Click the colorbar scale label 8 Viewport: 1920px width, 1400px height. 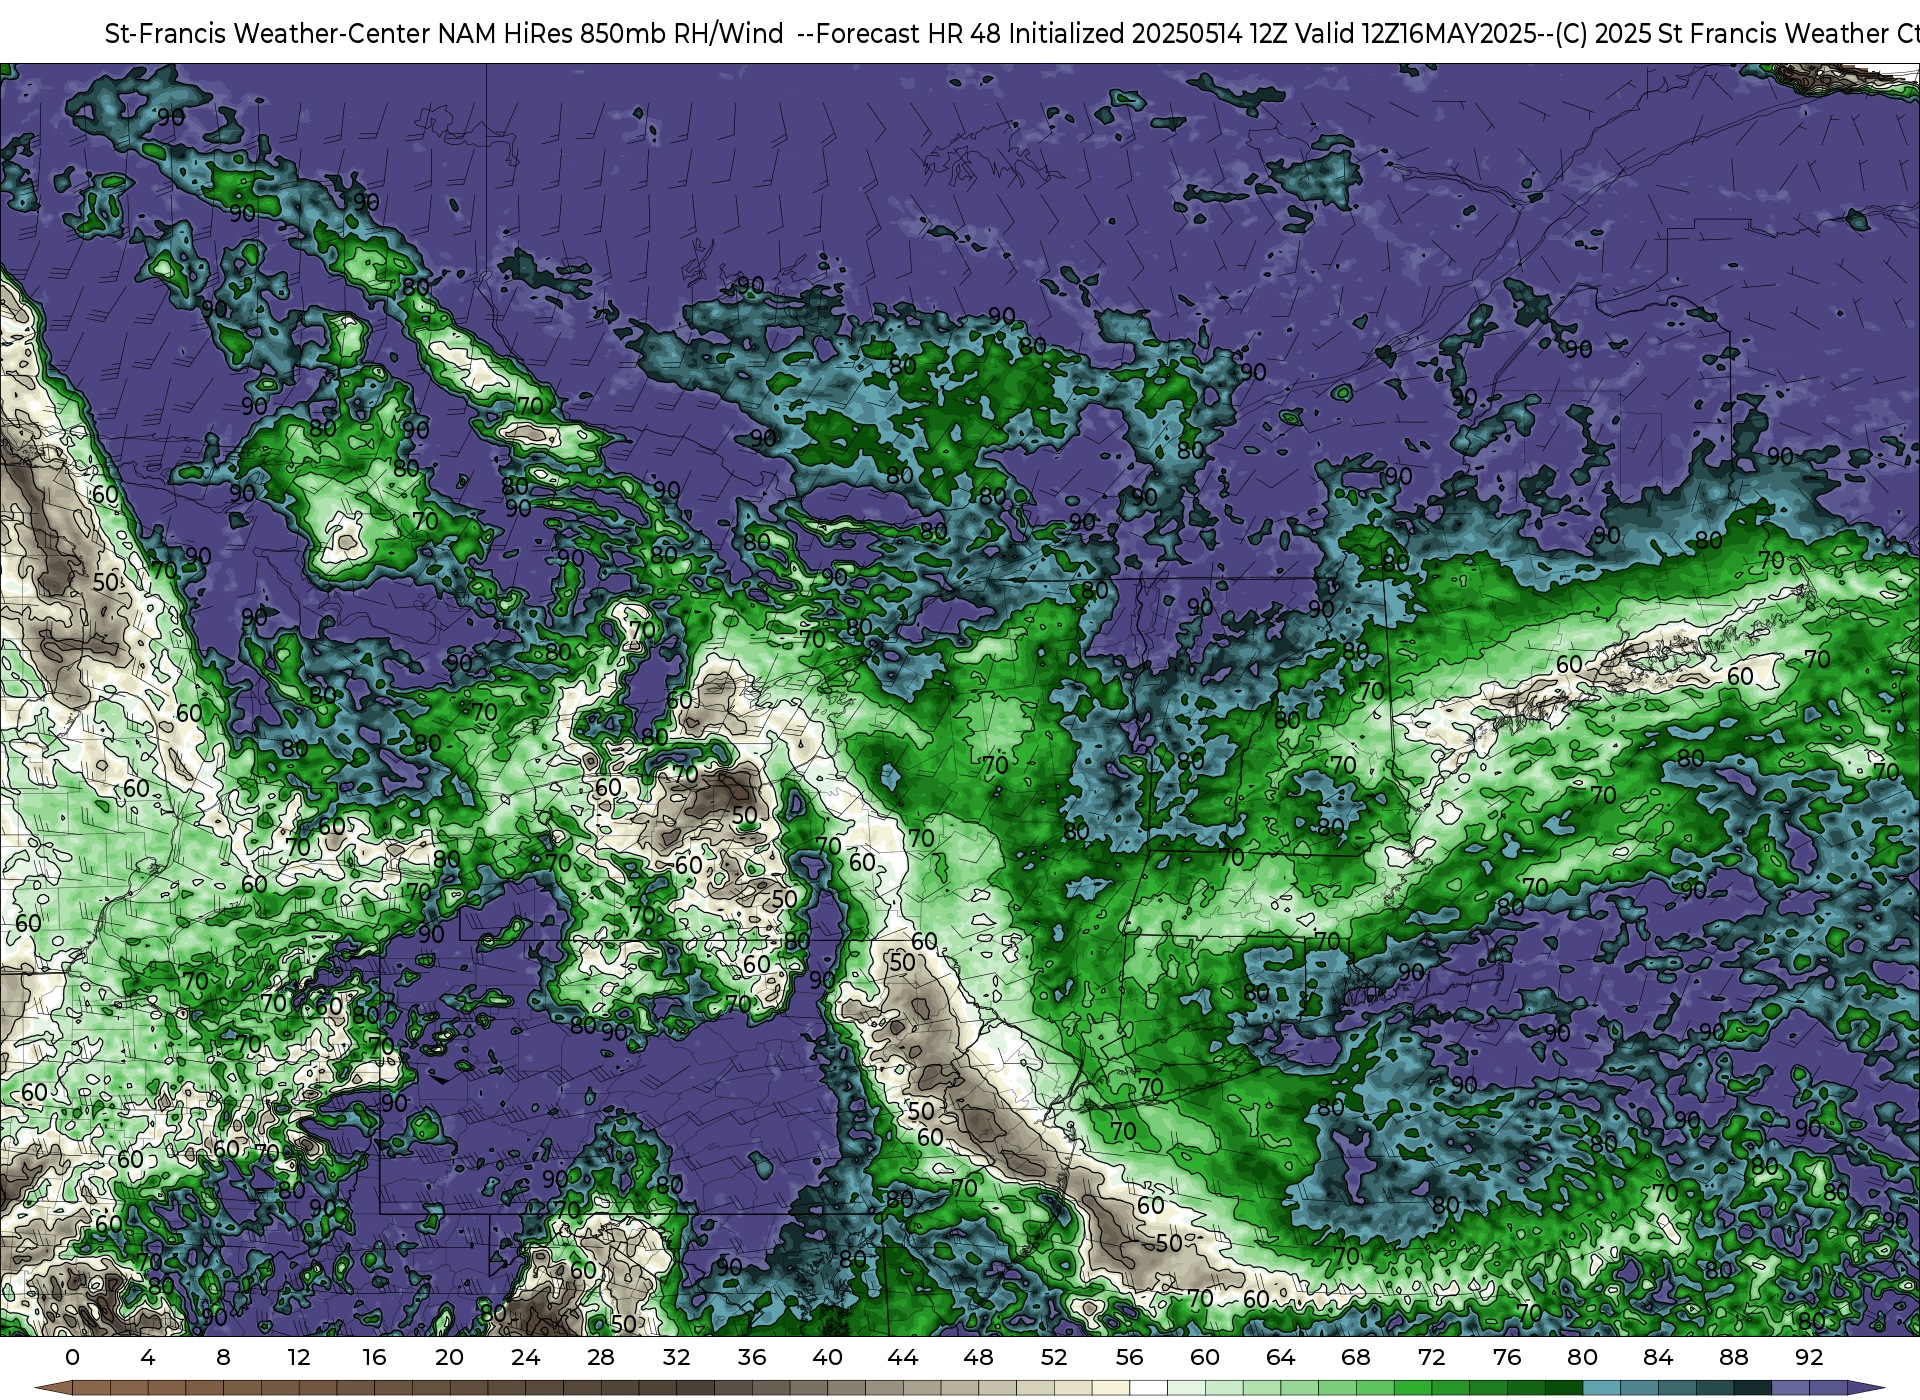(x=223, y=1357)
